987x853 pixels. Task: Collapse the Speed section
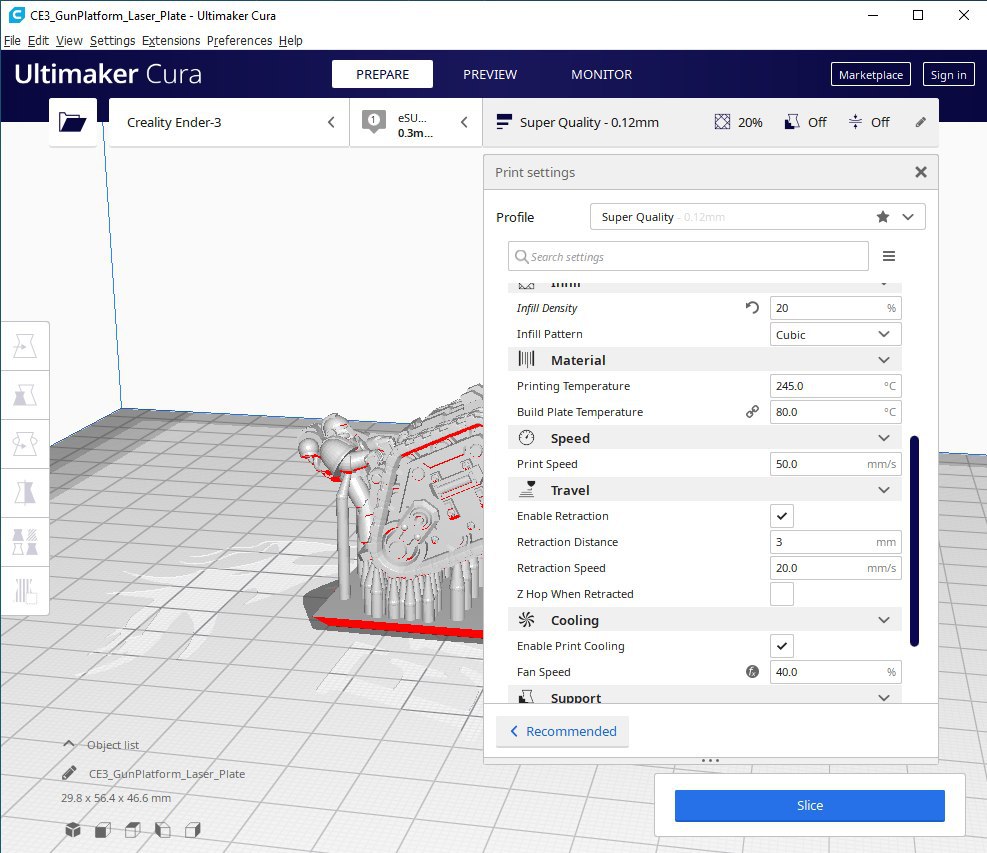pyautogui.click(x=704, y=438)
